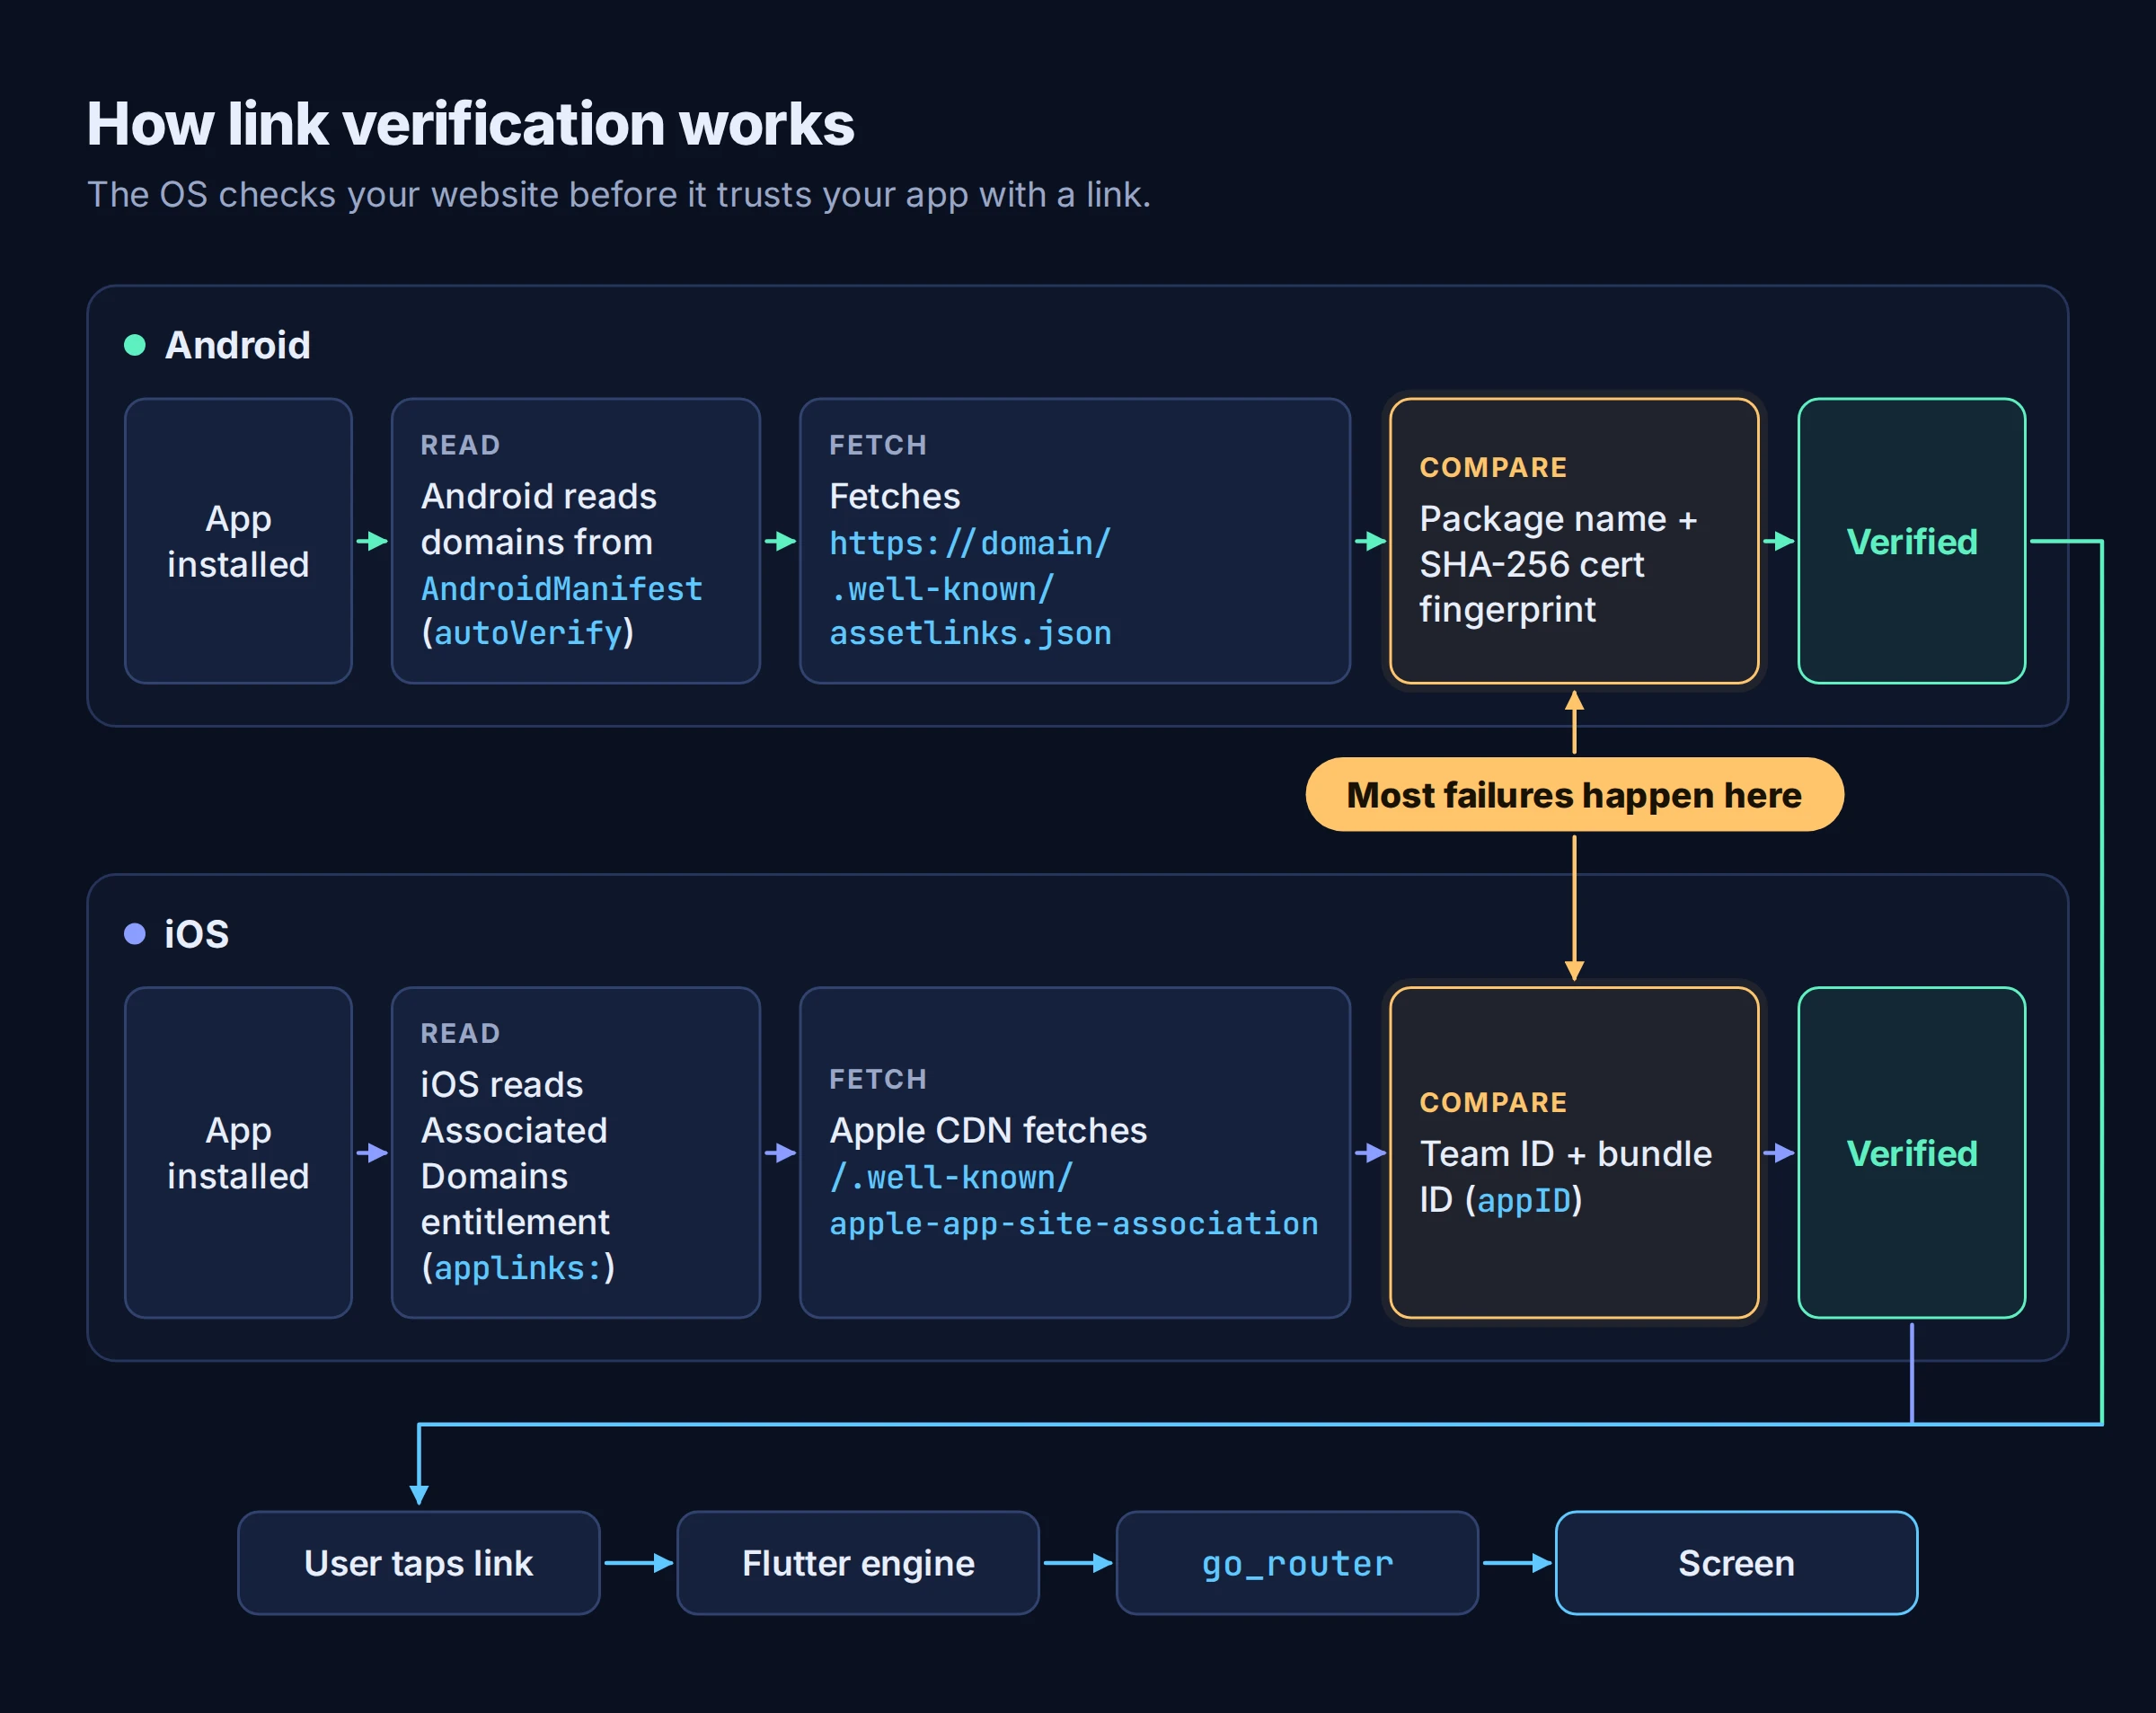
Task: Select the iOS App installed box
Action: point(238,1153)
